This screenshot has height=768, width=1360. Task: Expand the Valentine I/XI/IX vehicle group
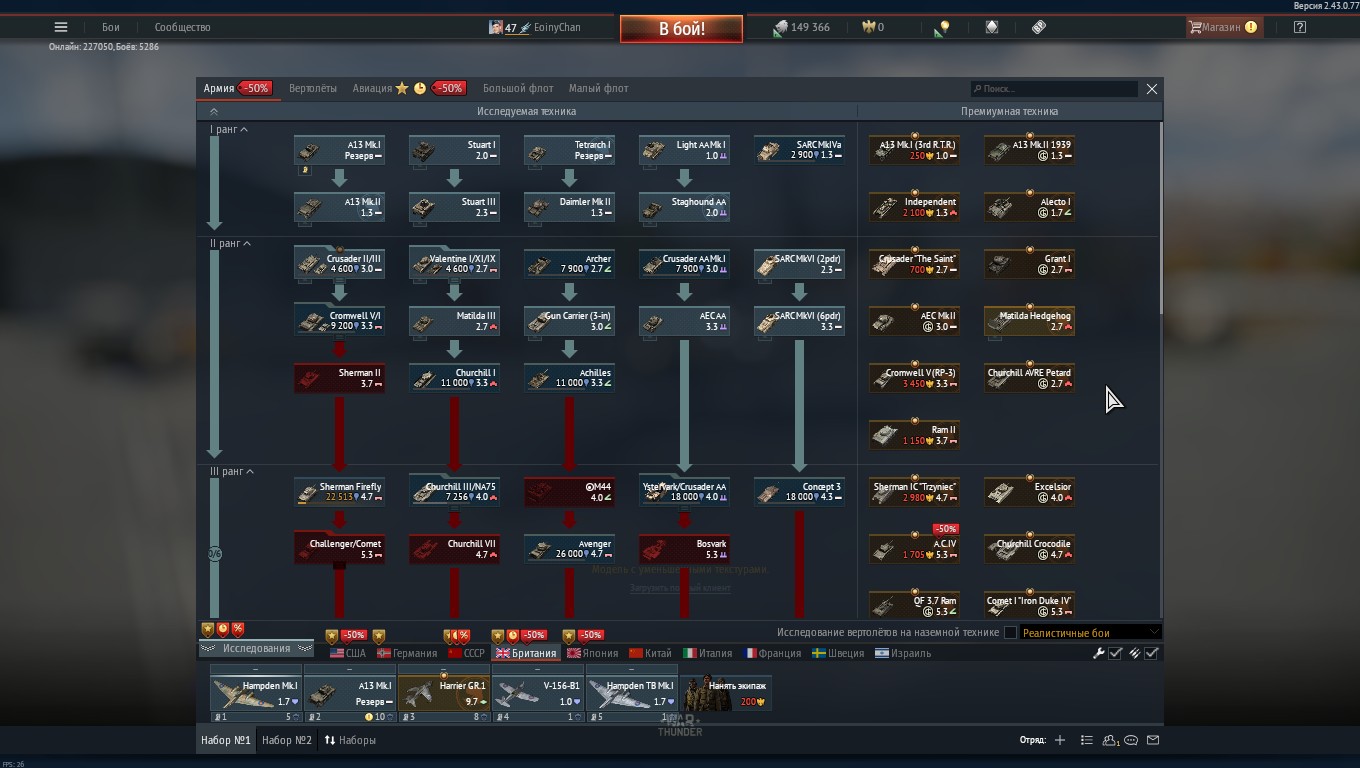454,263
